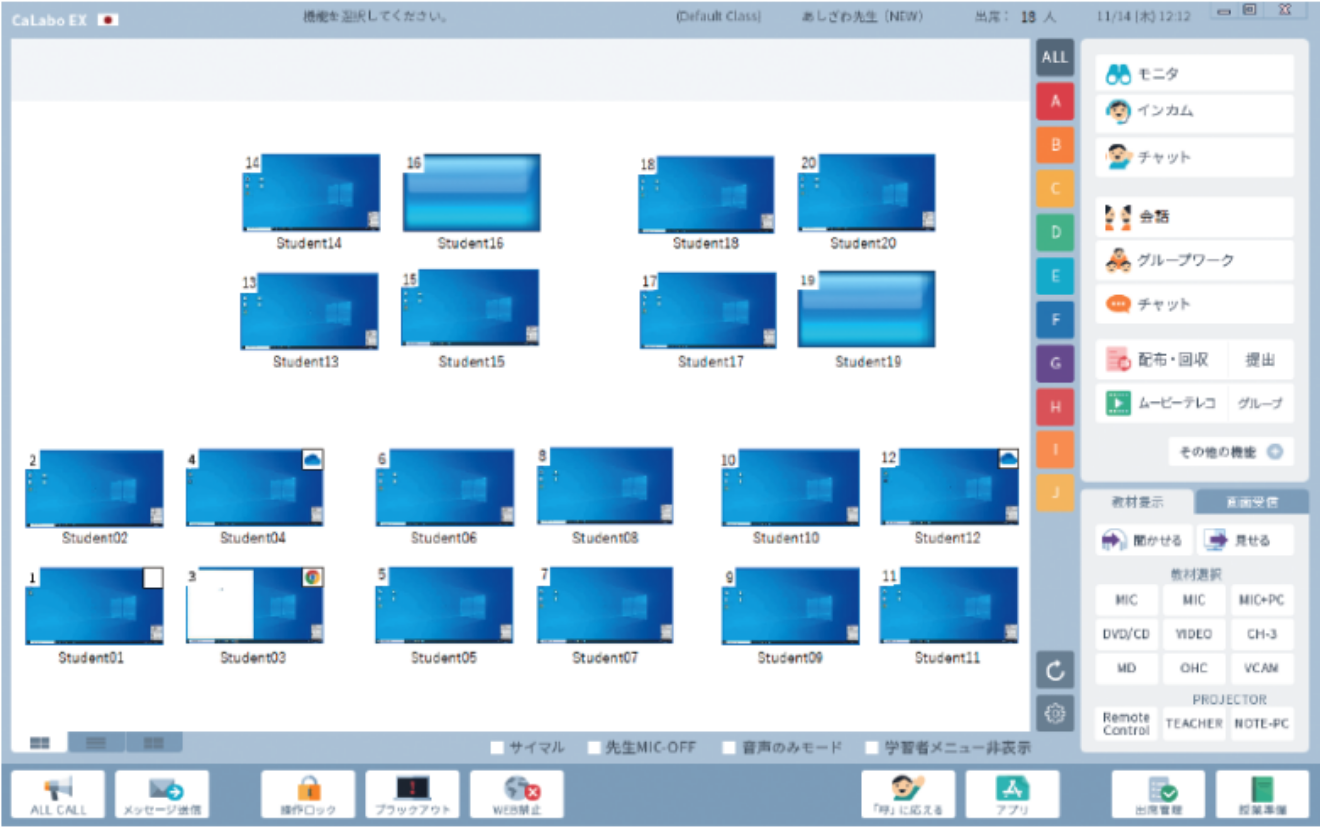This screenshot has height=828, width=1320.
Task: Launch the ムービーテレコ function
Action: coord(1161,403)
